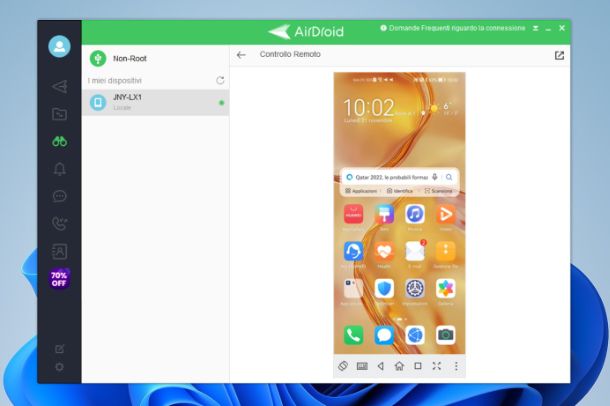
Task: Select the Remote Control binoculars icon
Action: click(x=60, y=141)
